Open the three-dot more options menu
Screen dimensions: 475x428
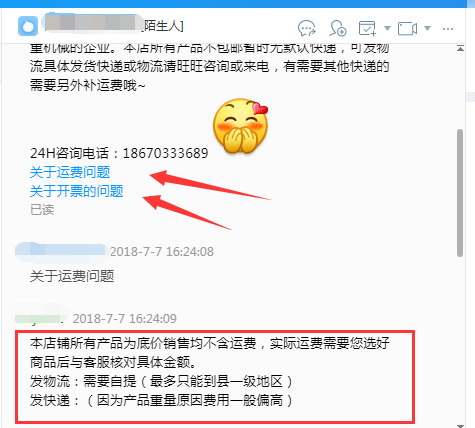click(448, 29)
